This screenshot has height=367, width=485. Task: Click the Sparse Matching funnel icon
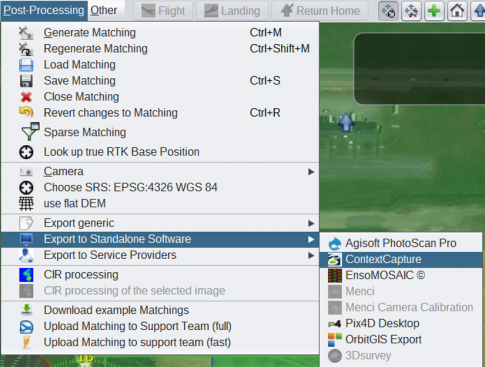point(30,131)
